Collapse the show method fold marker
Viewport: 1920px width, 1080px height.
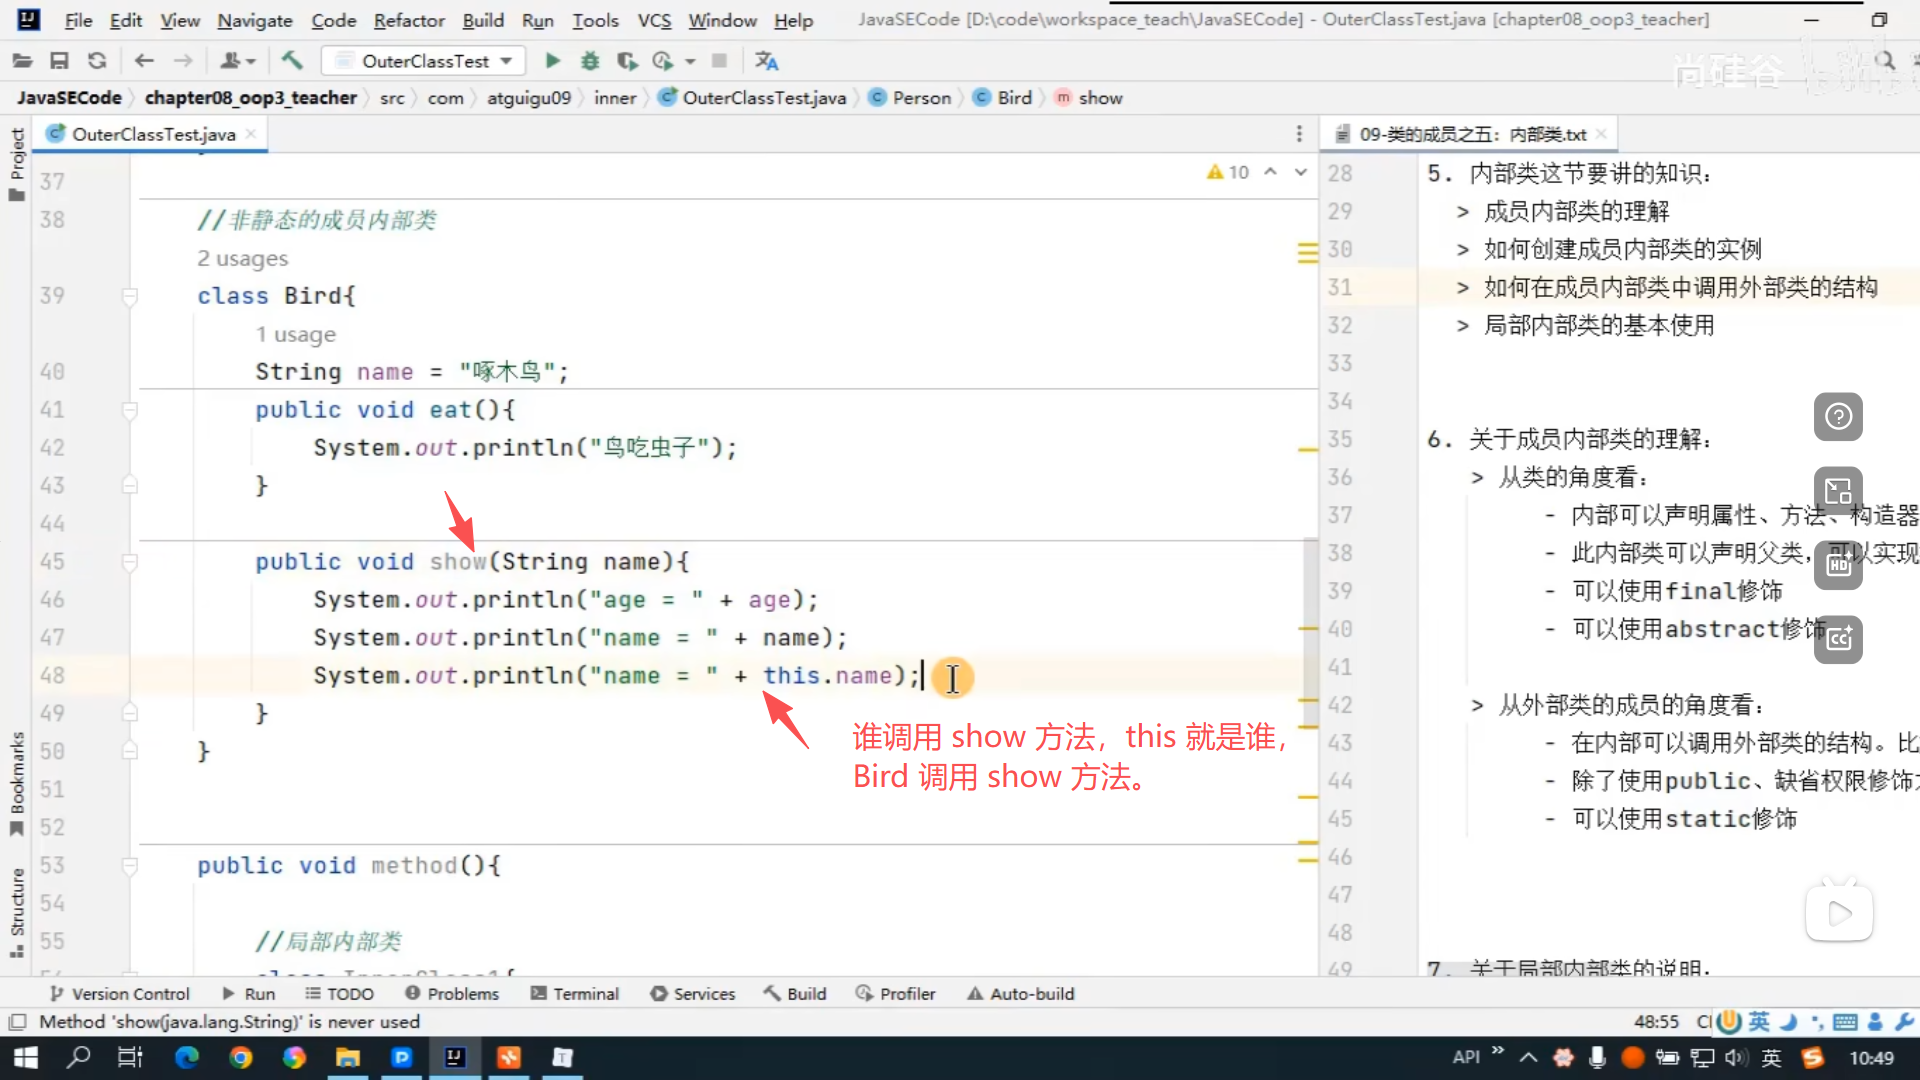click(x=129, y=562)
